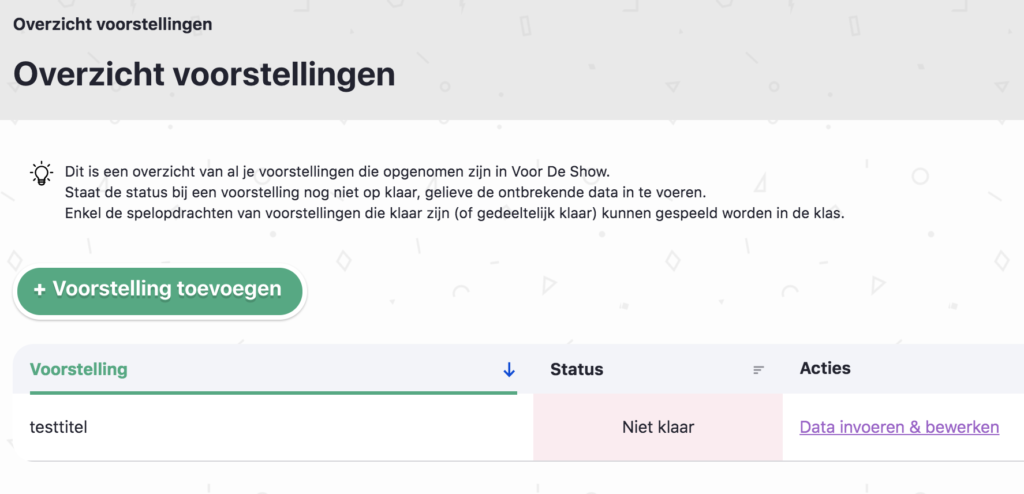Click the plus sign on the green button

(40, 289)
